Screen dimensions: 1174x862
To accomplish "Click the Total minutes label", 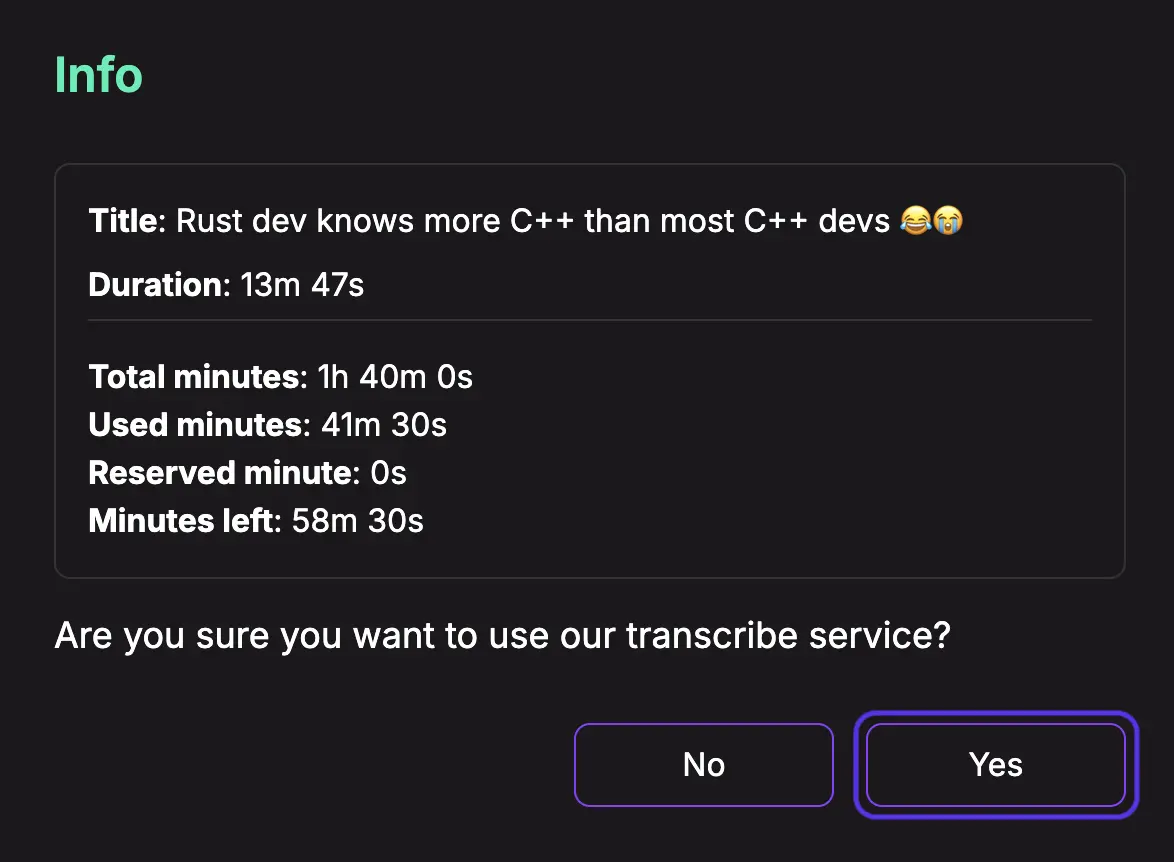I will (198, 377).
